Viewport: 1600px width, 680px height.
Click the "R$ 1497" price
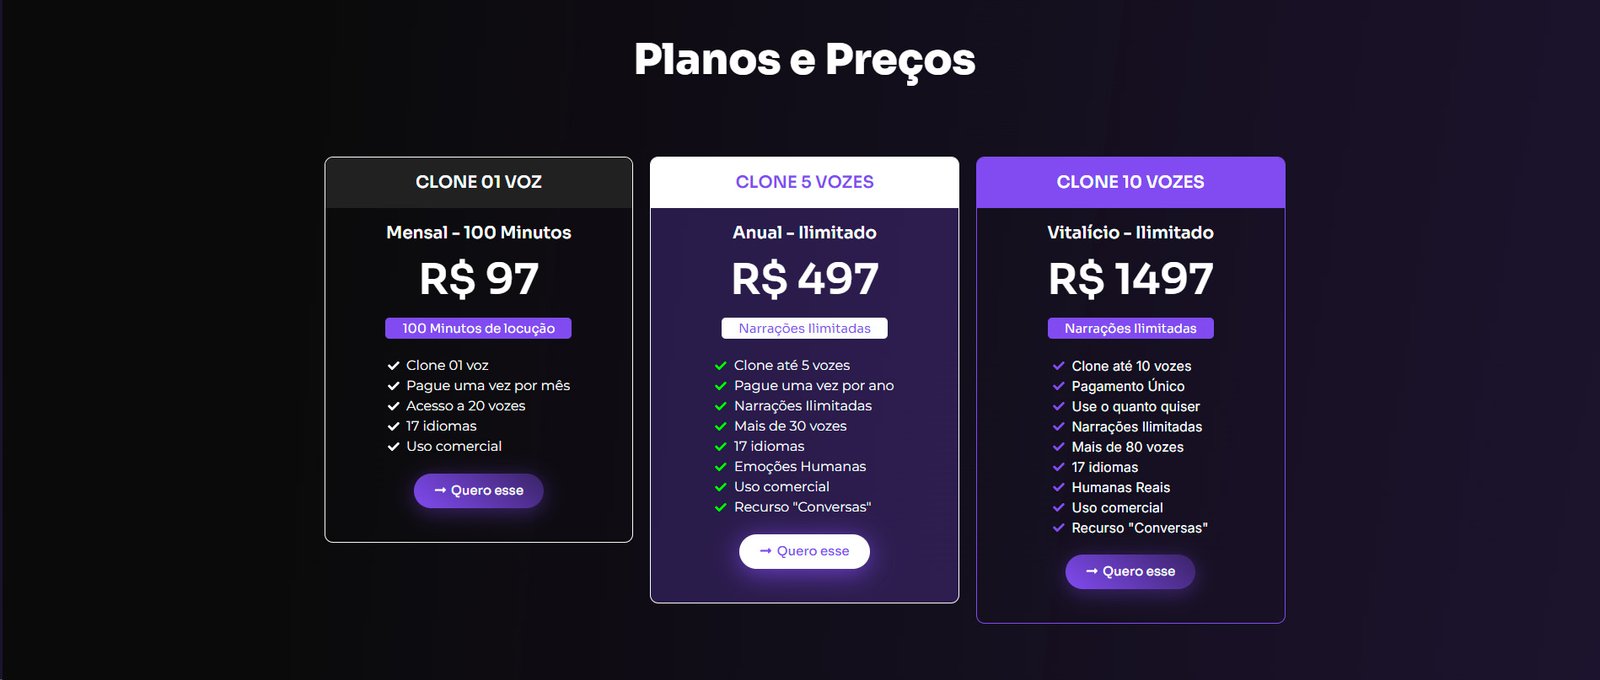tap(1130, 279)
